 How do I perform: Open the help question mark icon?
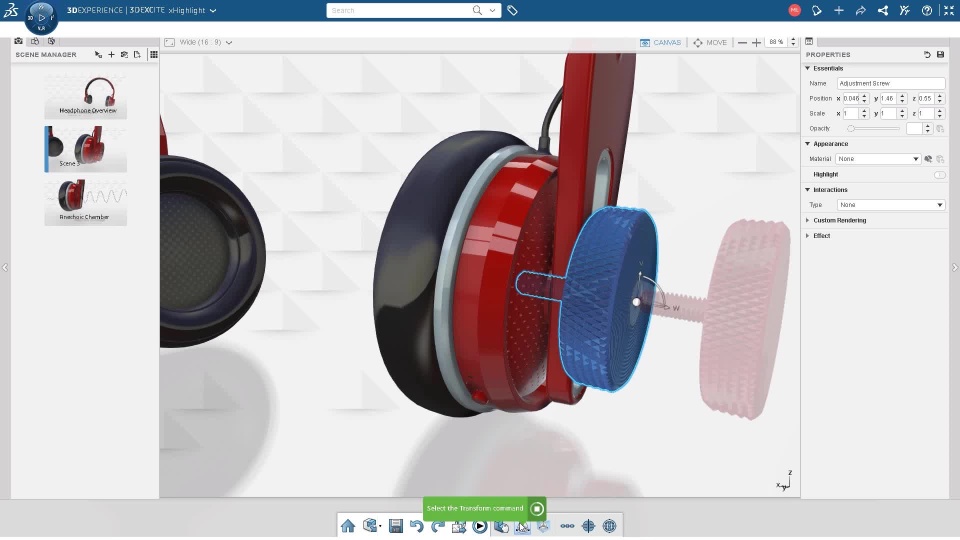click(927, 10)
